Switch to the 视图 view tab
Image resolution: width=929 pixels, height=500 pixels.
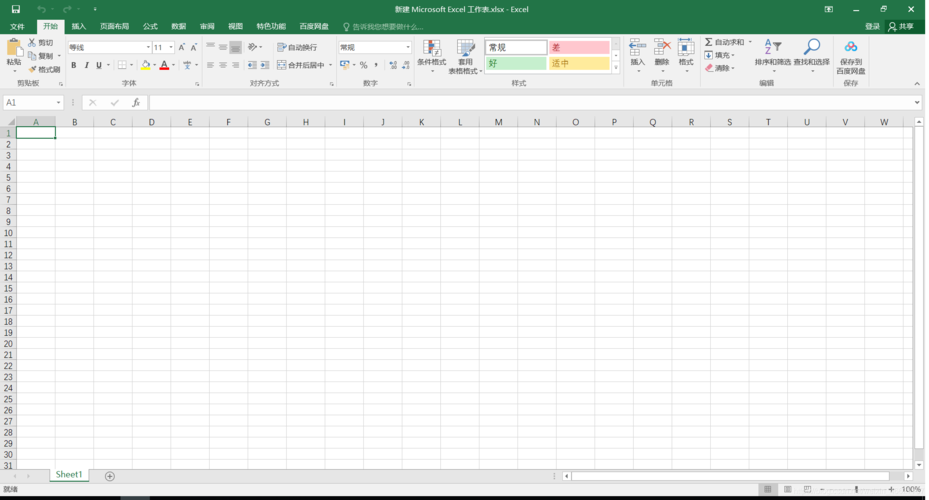[x=235, y=27]
